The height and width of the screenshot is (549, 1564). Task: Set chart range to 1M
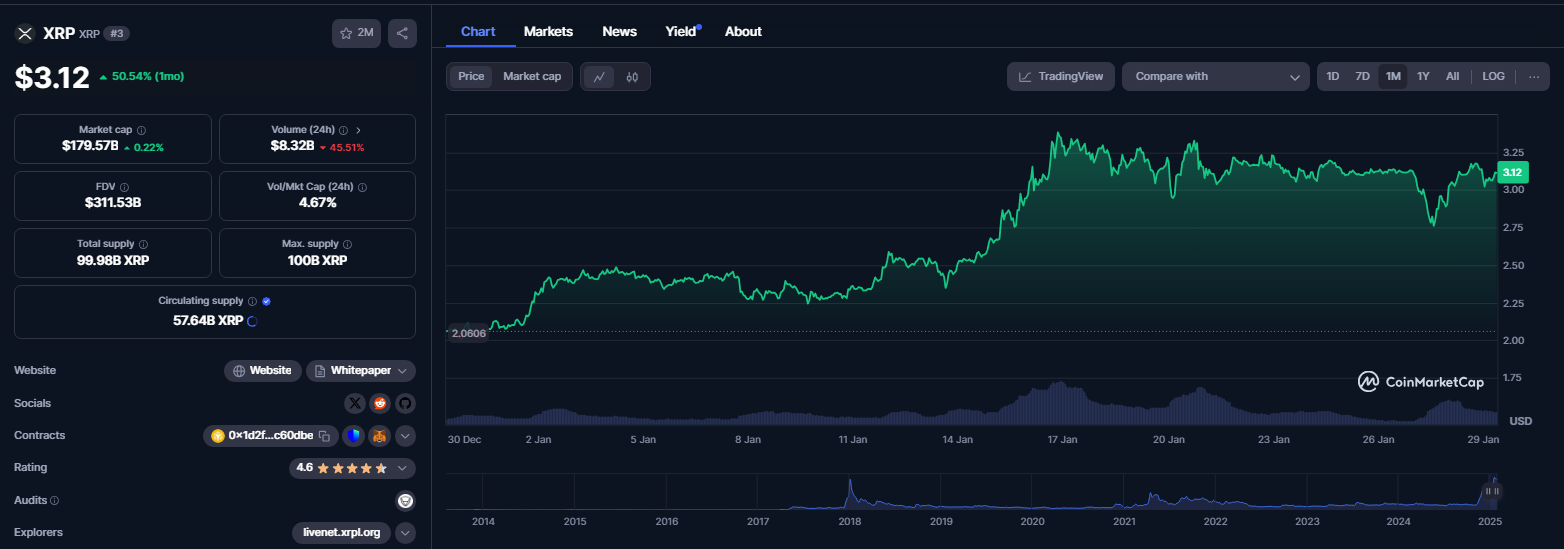(1393, 77)
